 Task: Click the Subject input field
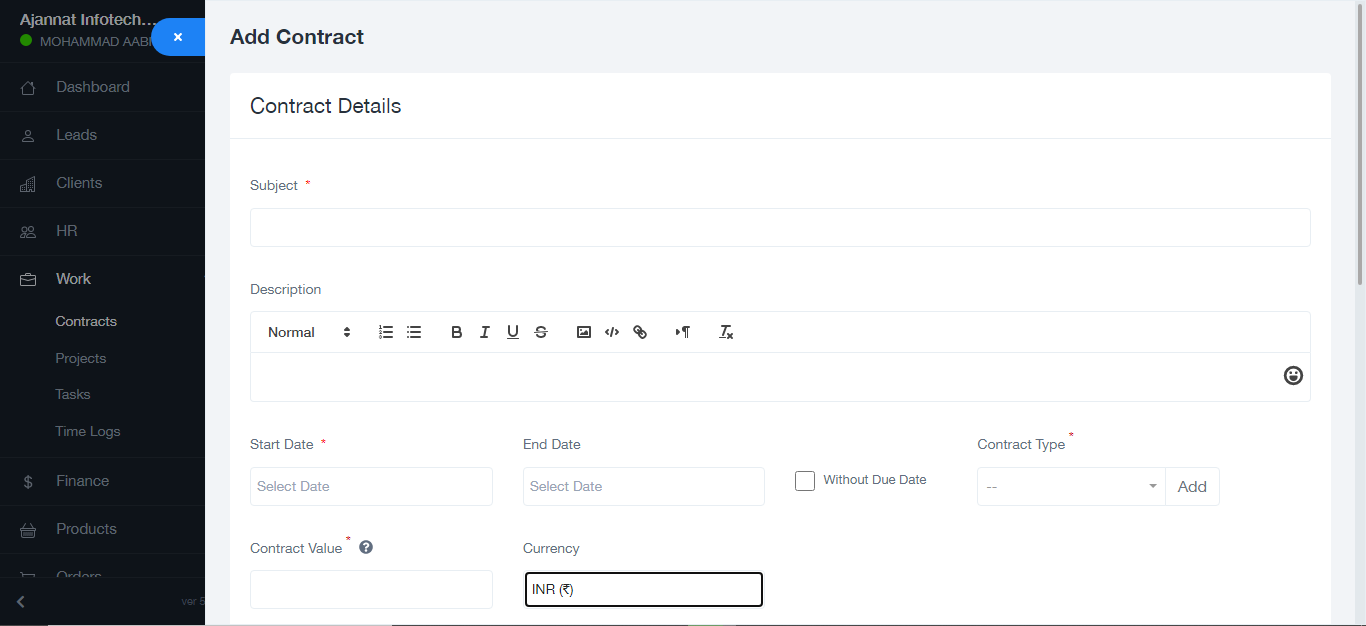coord(779,227)
